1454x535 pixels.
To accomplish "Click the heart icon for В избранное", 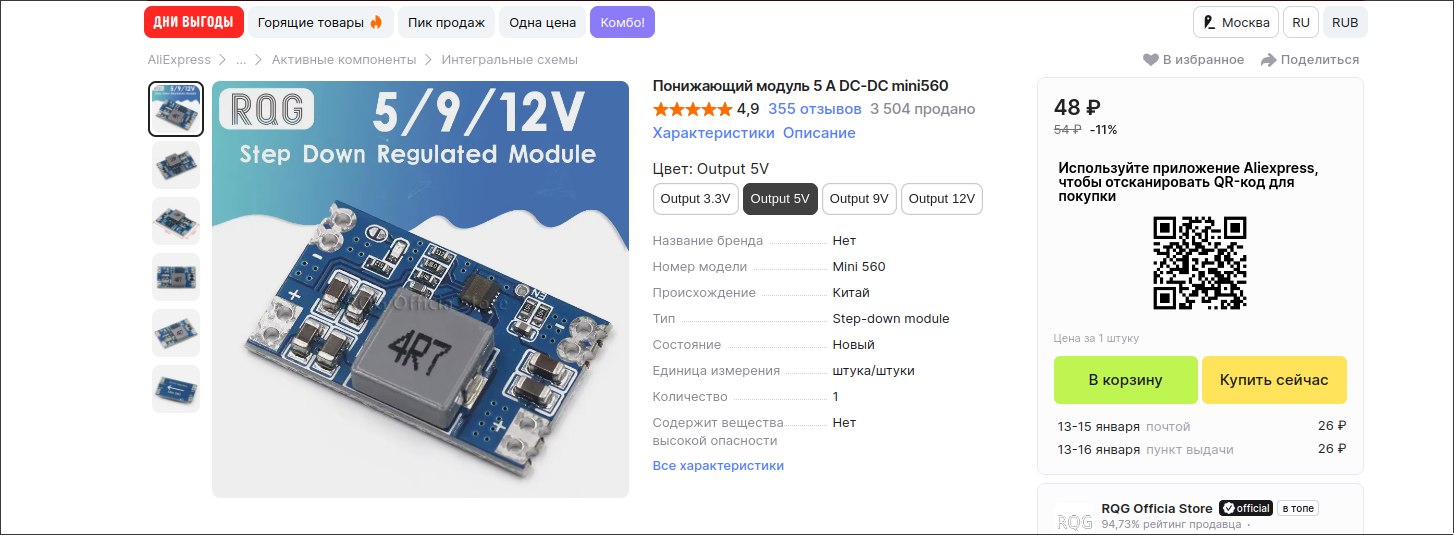I will click(x=1151, y=60).
